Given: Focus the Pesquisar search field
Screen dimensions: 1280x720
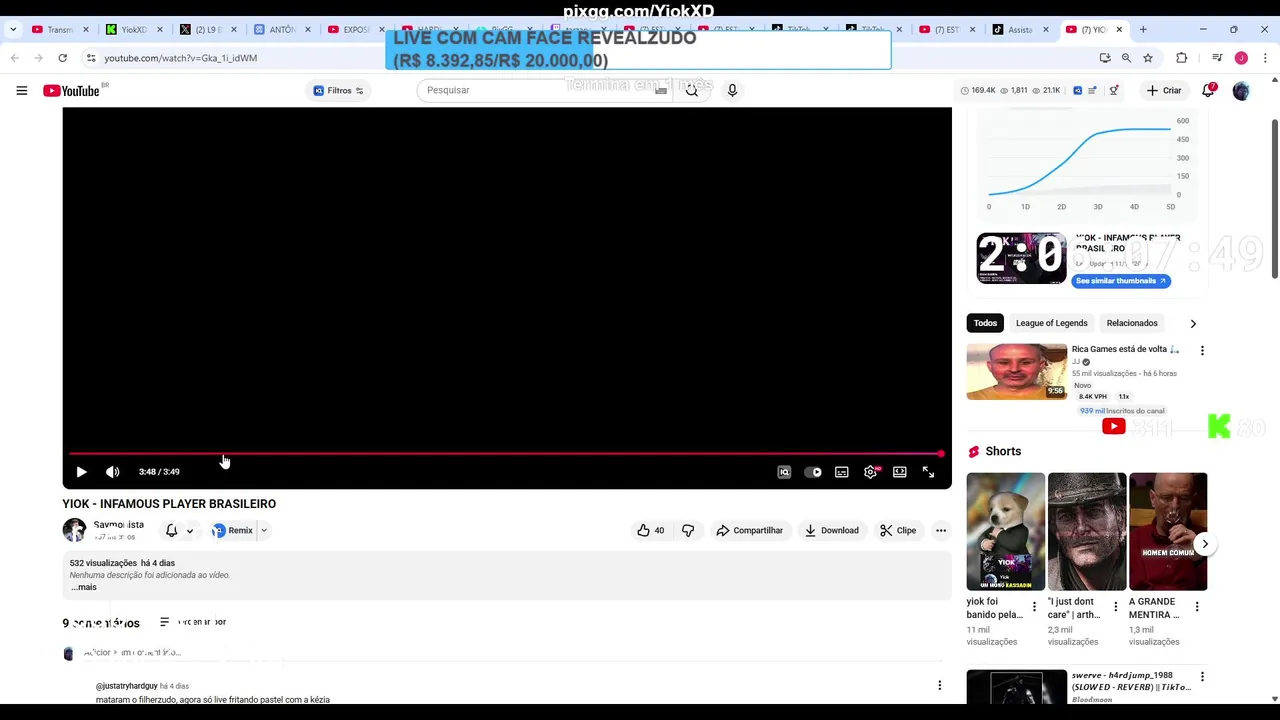Looking at the screenshot, I should (x=540, y=90).
